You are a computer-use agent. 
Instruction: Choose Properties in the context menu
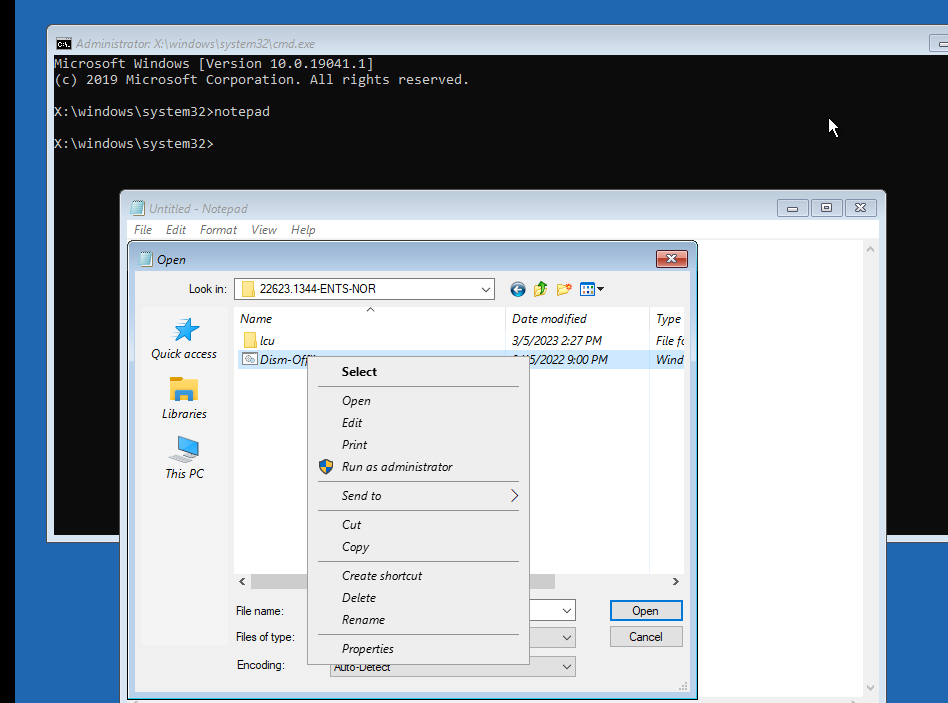[418, 649]
